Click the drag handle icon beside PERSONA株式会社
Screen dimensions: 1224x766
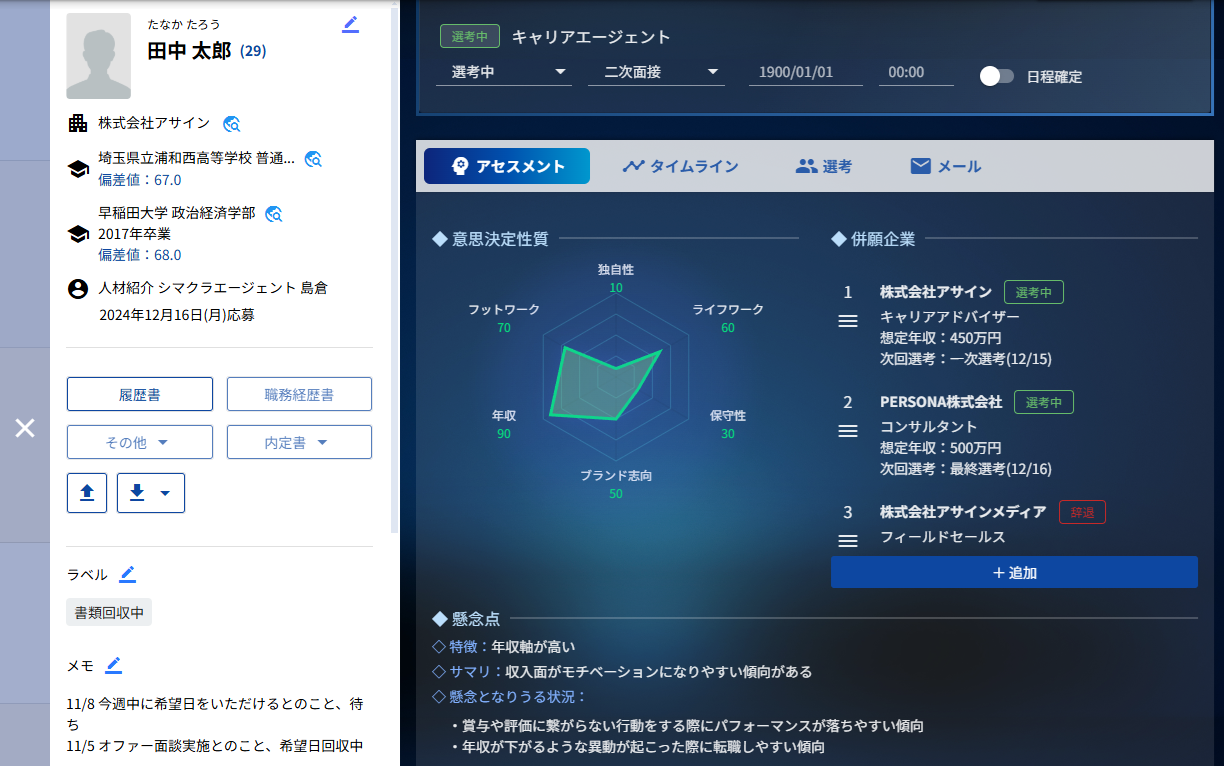click(847, 431)
